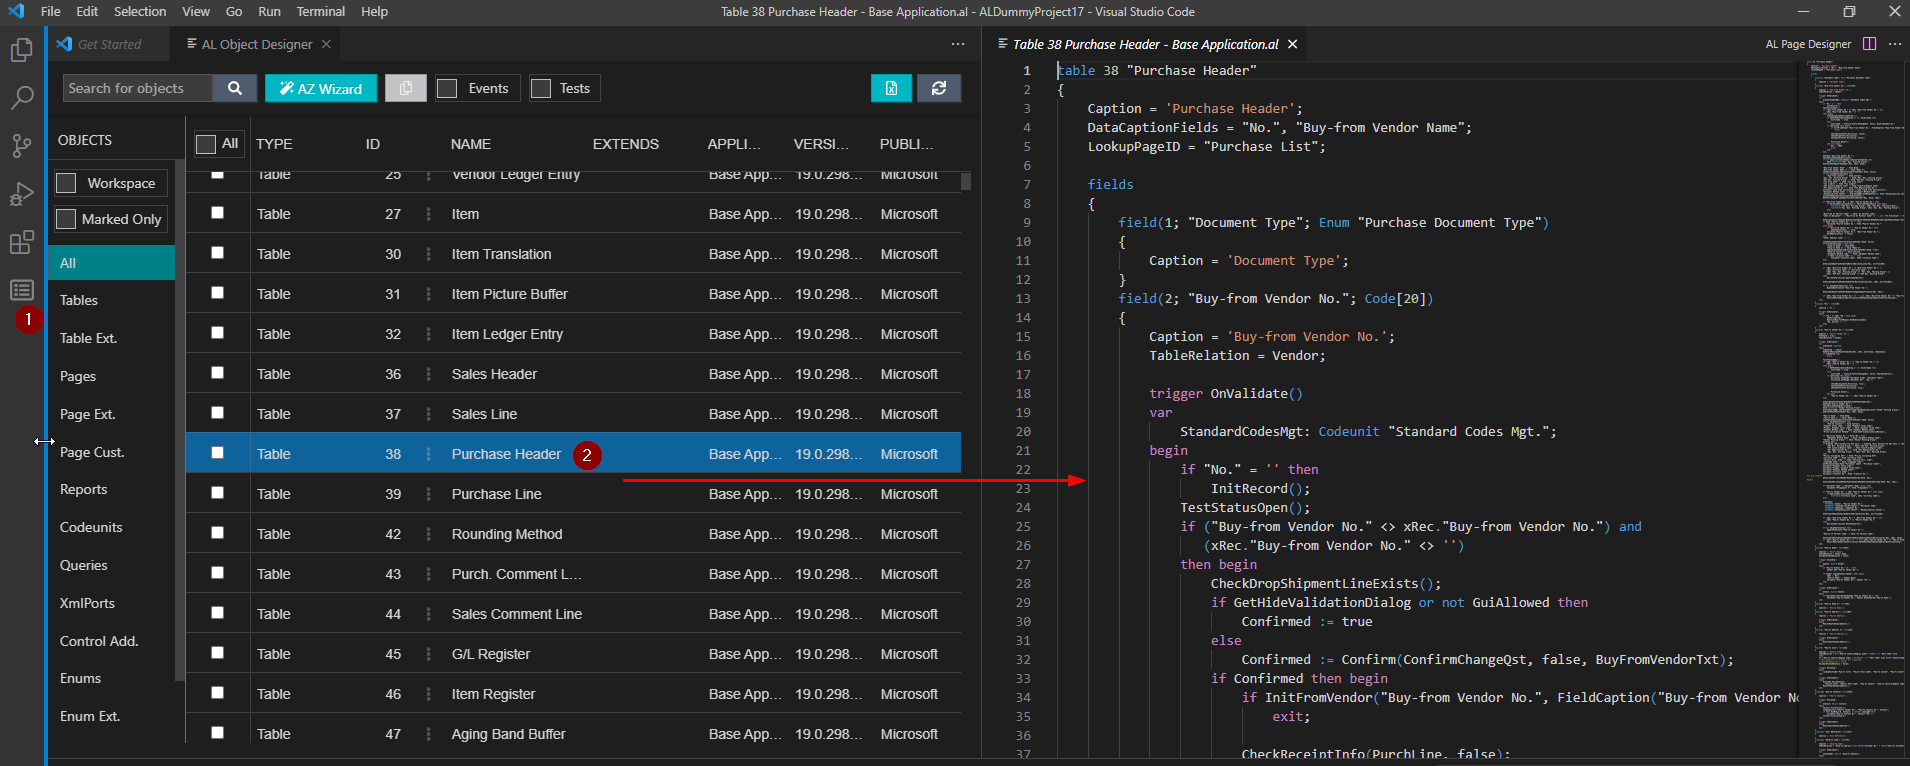Launch the AZ Wizard
The height and width of the screenshot is (766, 1910).
point(321,88)
